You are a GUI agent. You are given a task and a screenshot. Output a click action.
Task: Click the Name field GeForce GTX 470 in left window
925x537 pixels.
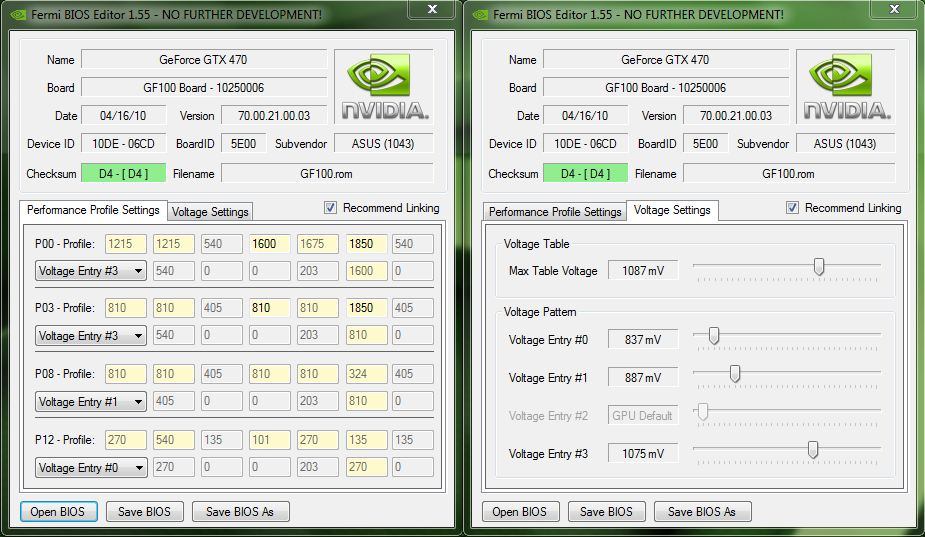coord(204,60)
